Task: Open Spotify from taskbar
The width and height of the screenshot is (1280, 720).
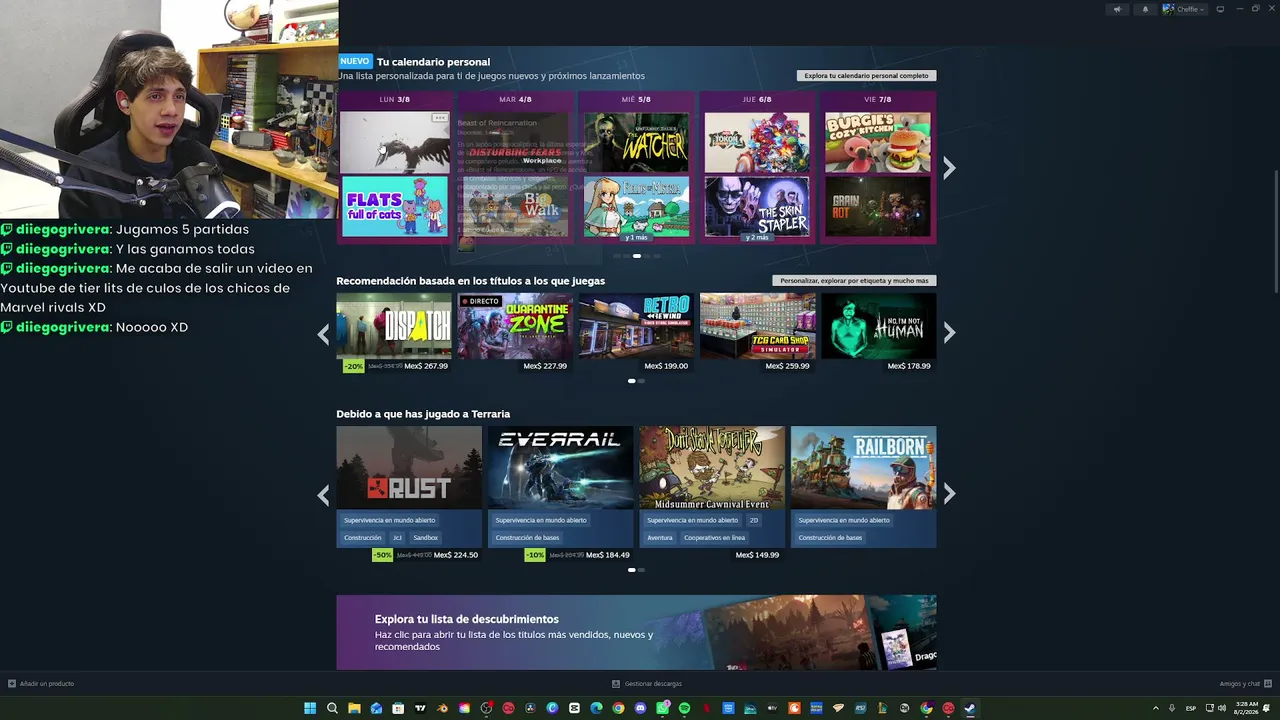Action: pyautogui.click(x=684, y=708)
